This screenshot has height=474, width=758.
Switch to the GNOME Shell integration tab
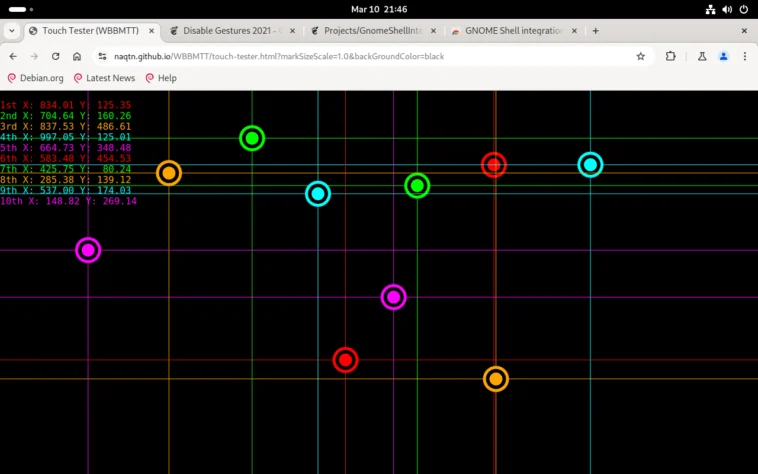(x=514, y=31)
